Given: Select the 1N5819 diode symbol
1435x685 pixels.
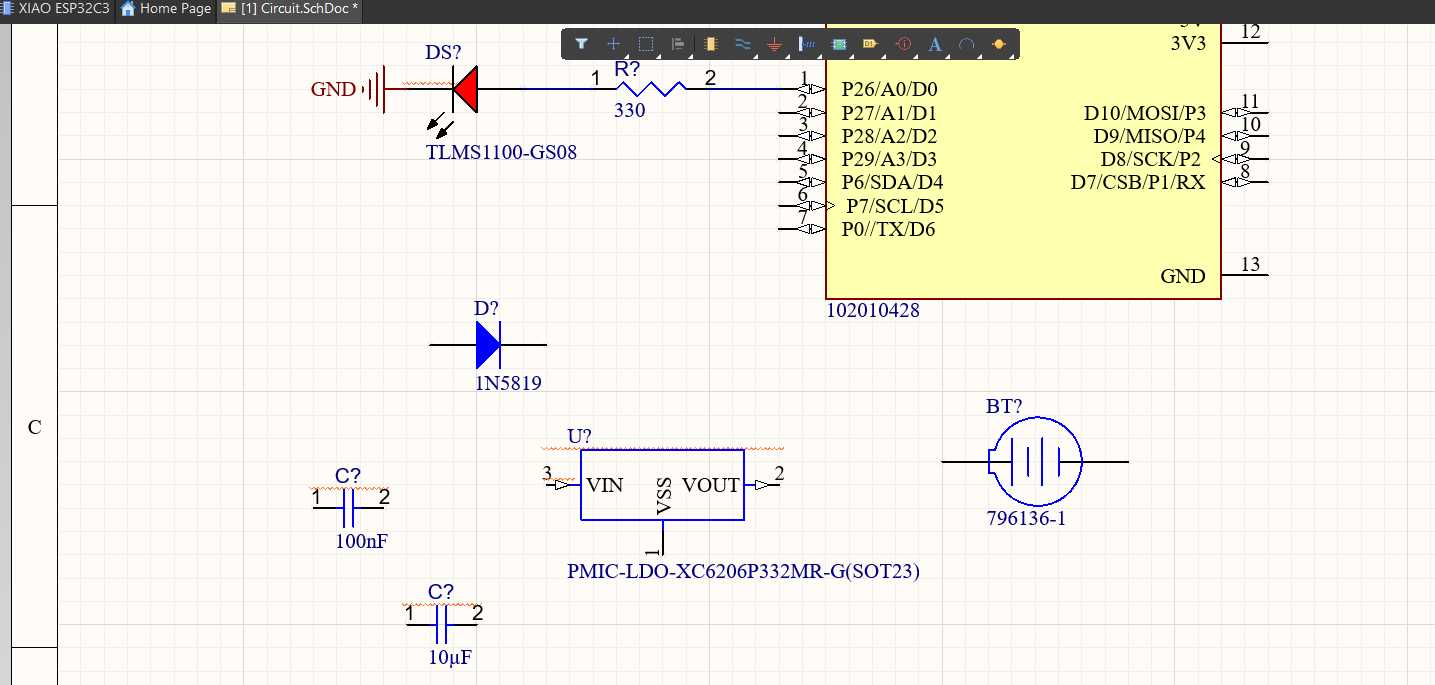Looking at the screenshot, I should point(487,346).
